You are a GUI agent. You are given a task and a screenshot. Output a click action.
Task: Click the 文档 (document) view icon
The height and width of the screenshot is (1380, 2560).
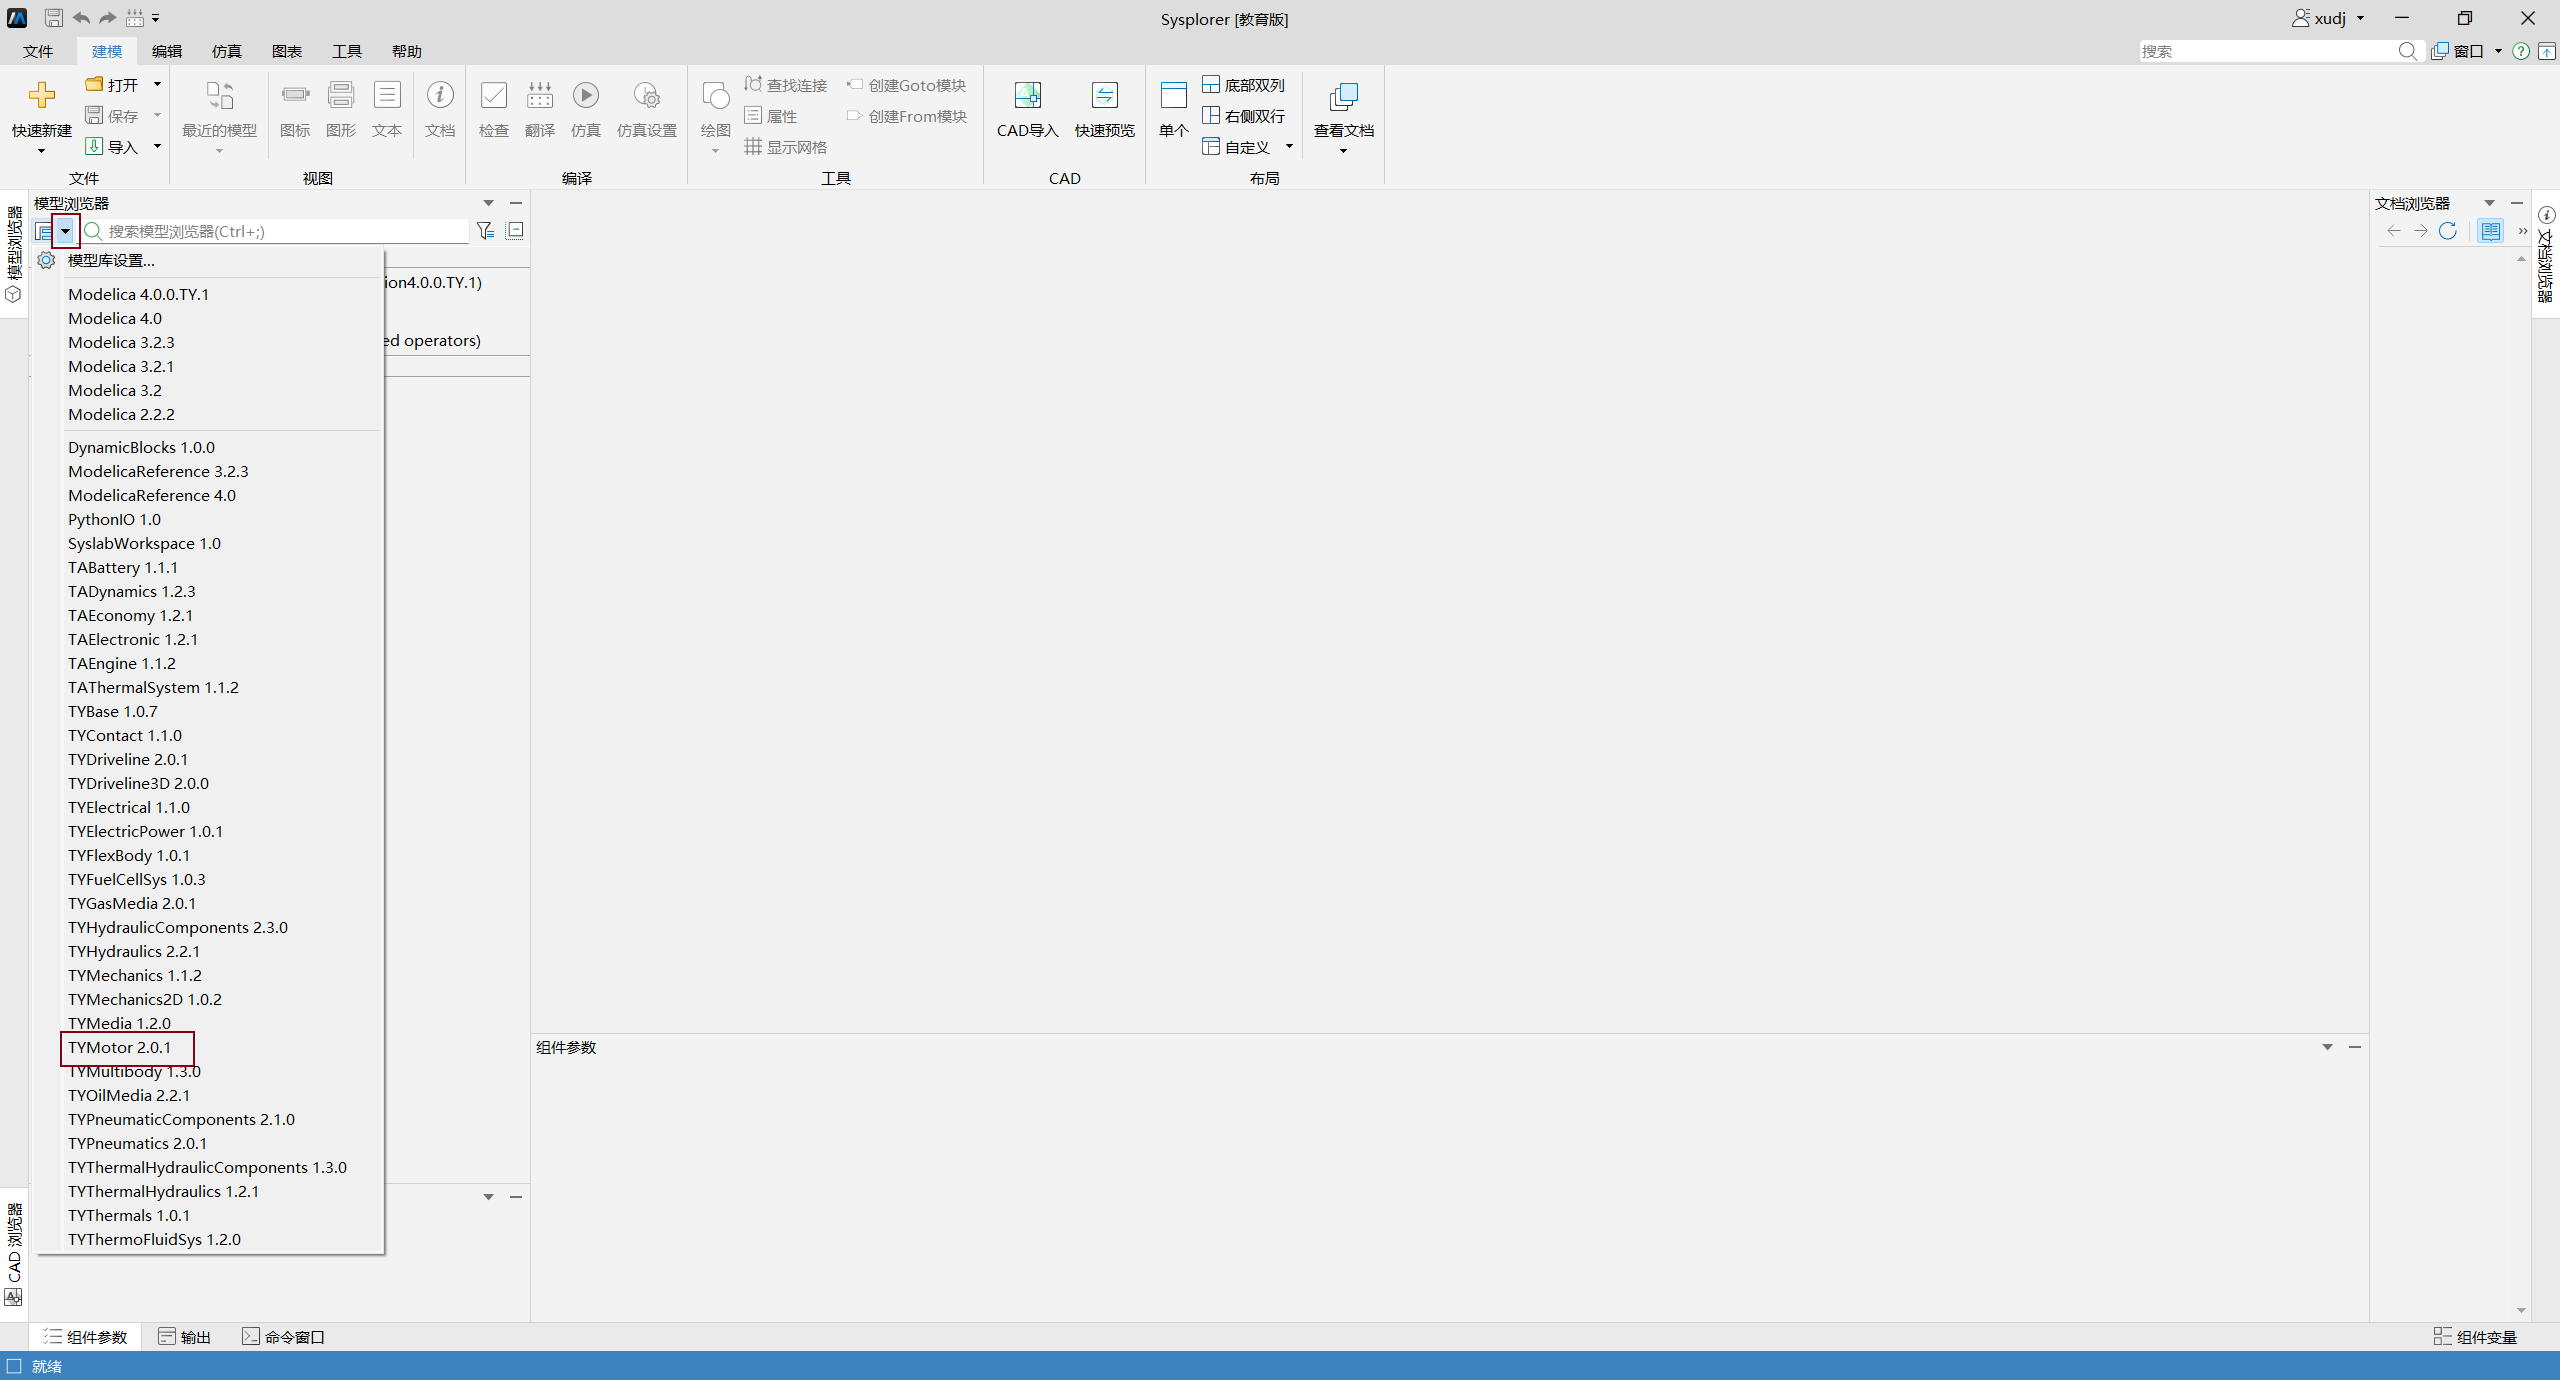pos(440,96)
